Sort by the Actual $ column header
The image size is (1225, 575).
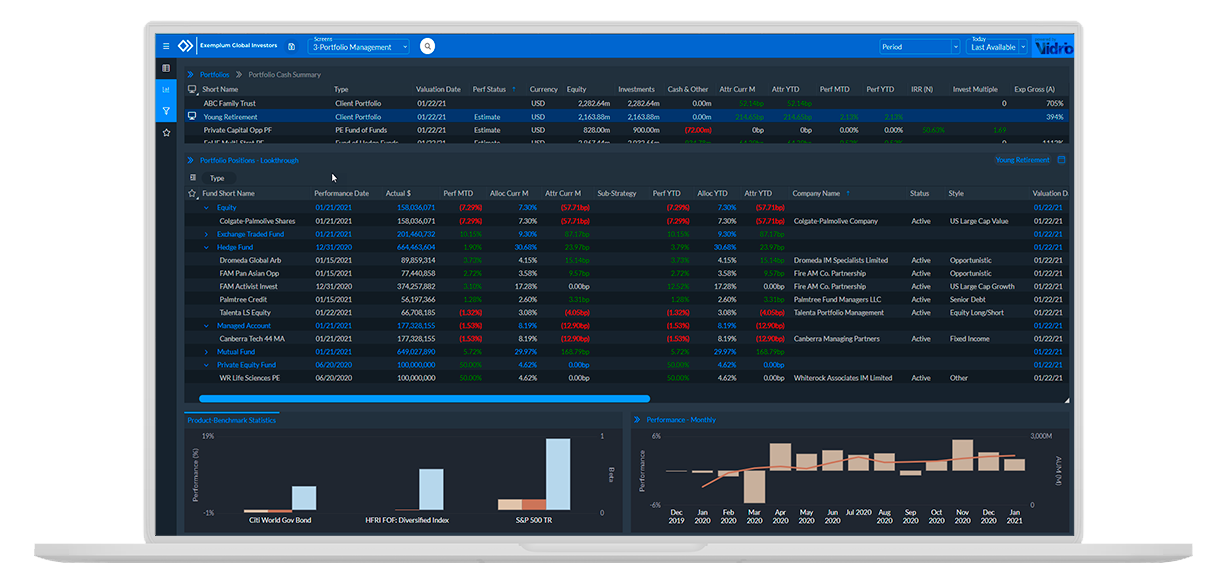(398, 193)
